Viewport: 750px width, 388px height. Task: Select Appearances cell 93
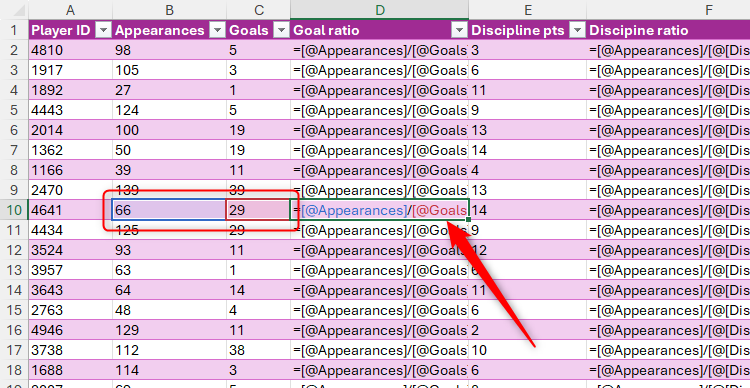(169, 250)
